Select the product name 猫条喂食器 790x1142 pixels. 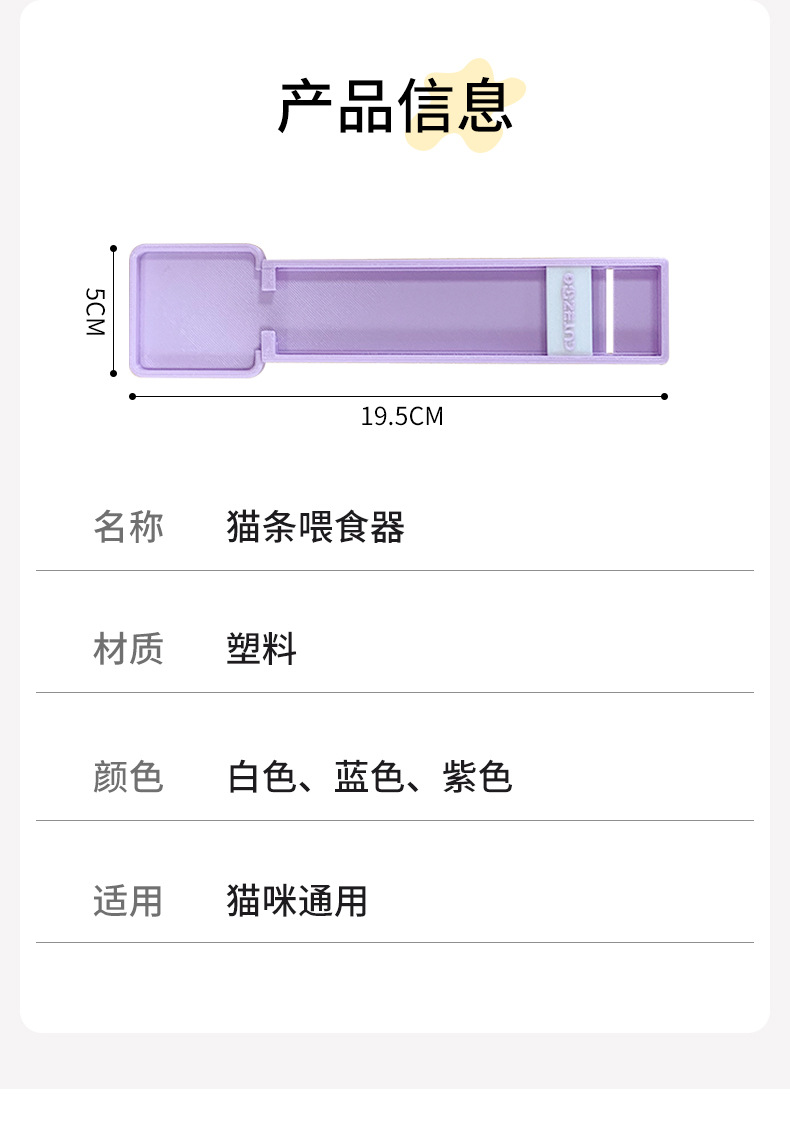(315, 527)
